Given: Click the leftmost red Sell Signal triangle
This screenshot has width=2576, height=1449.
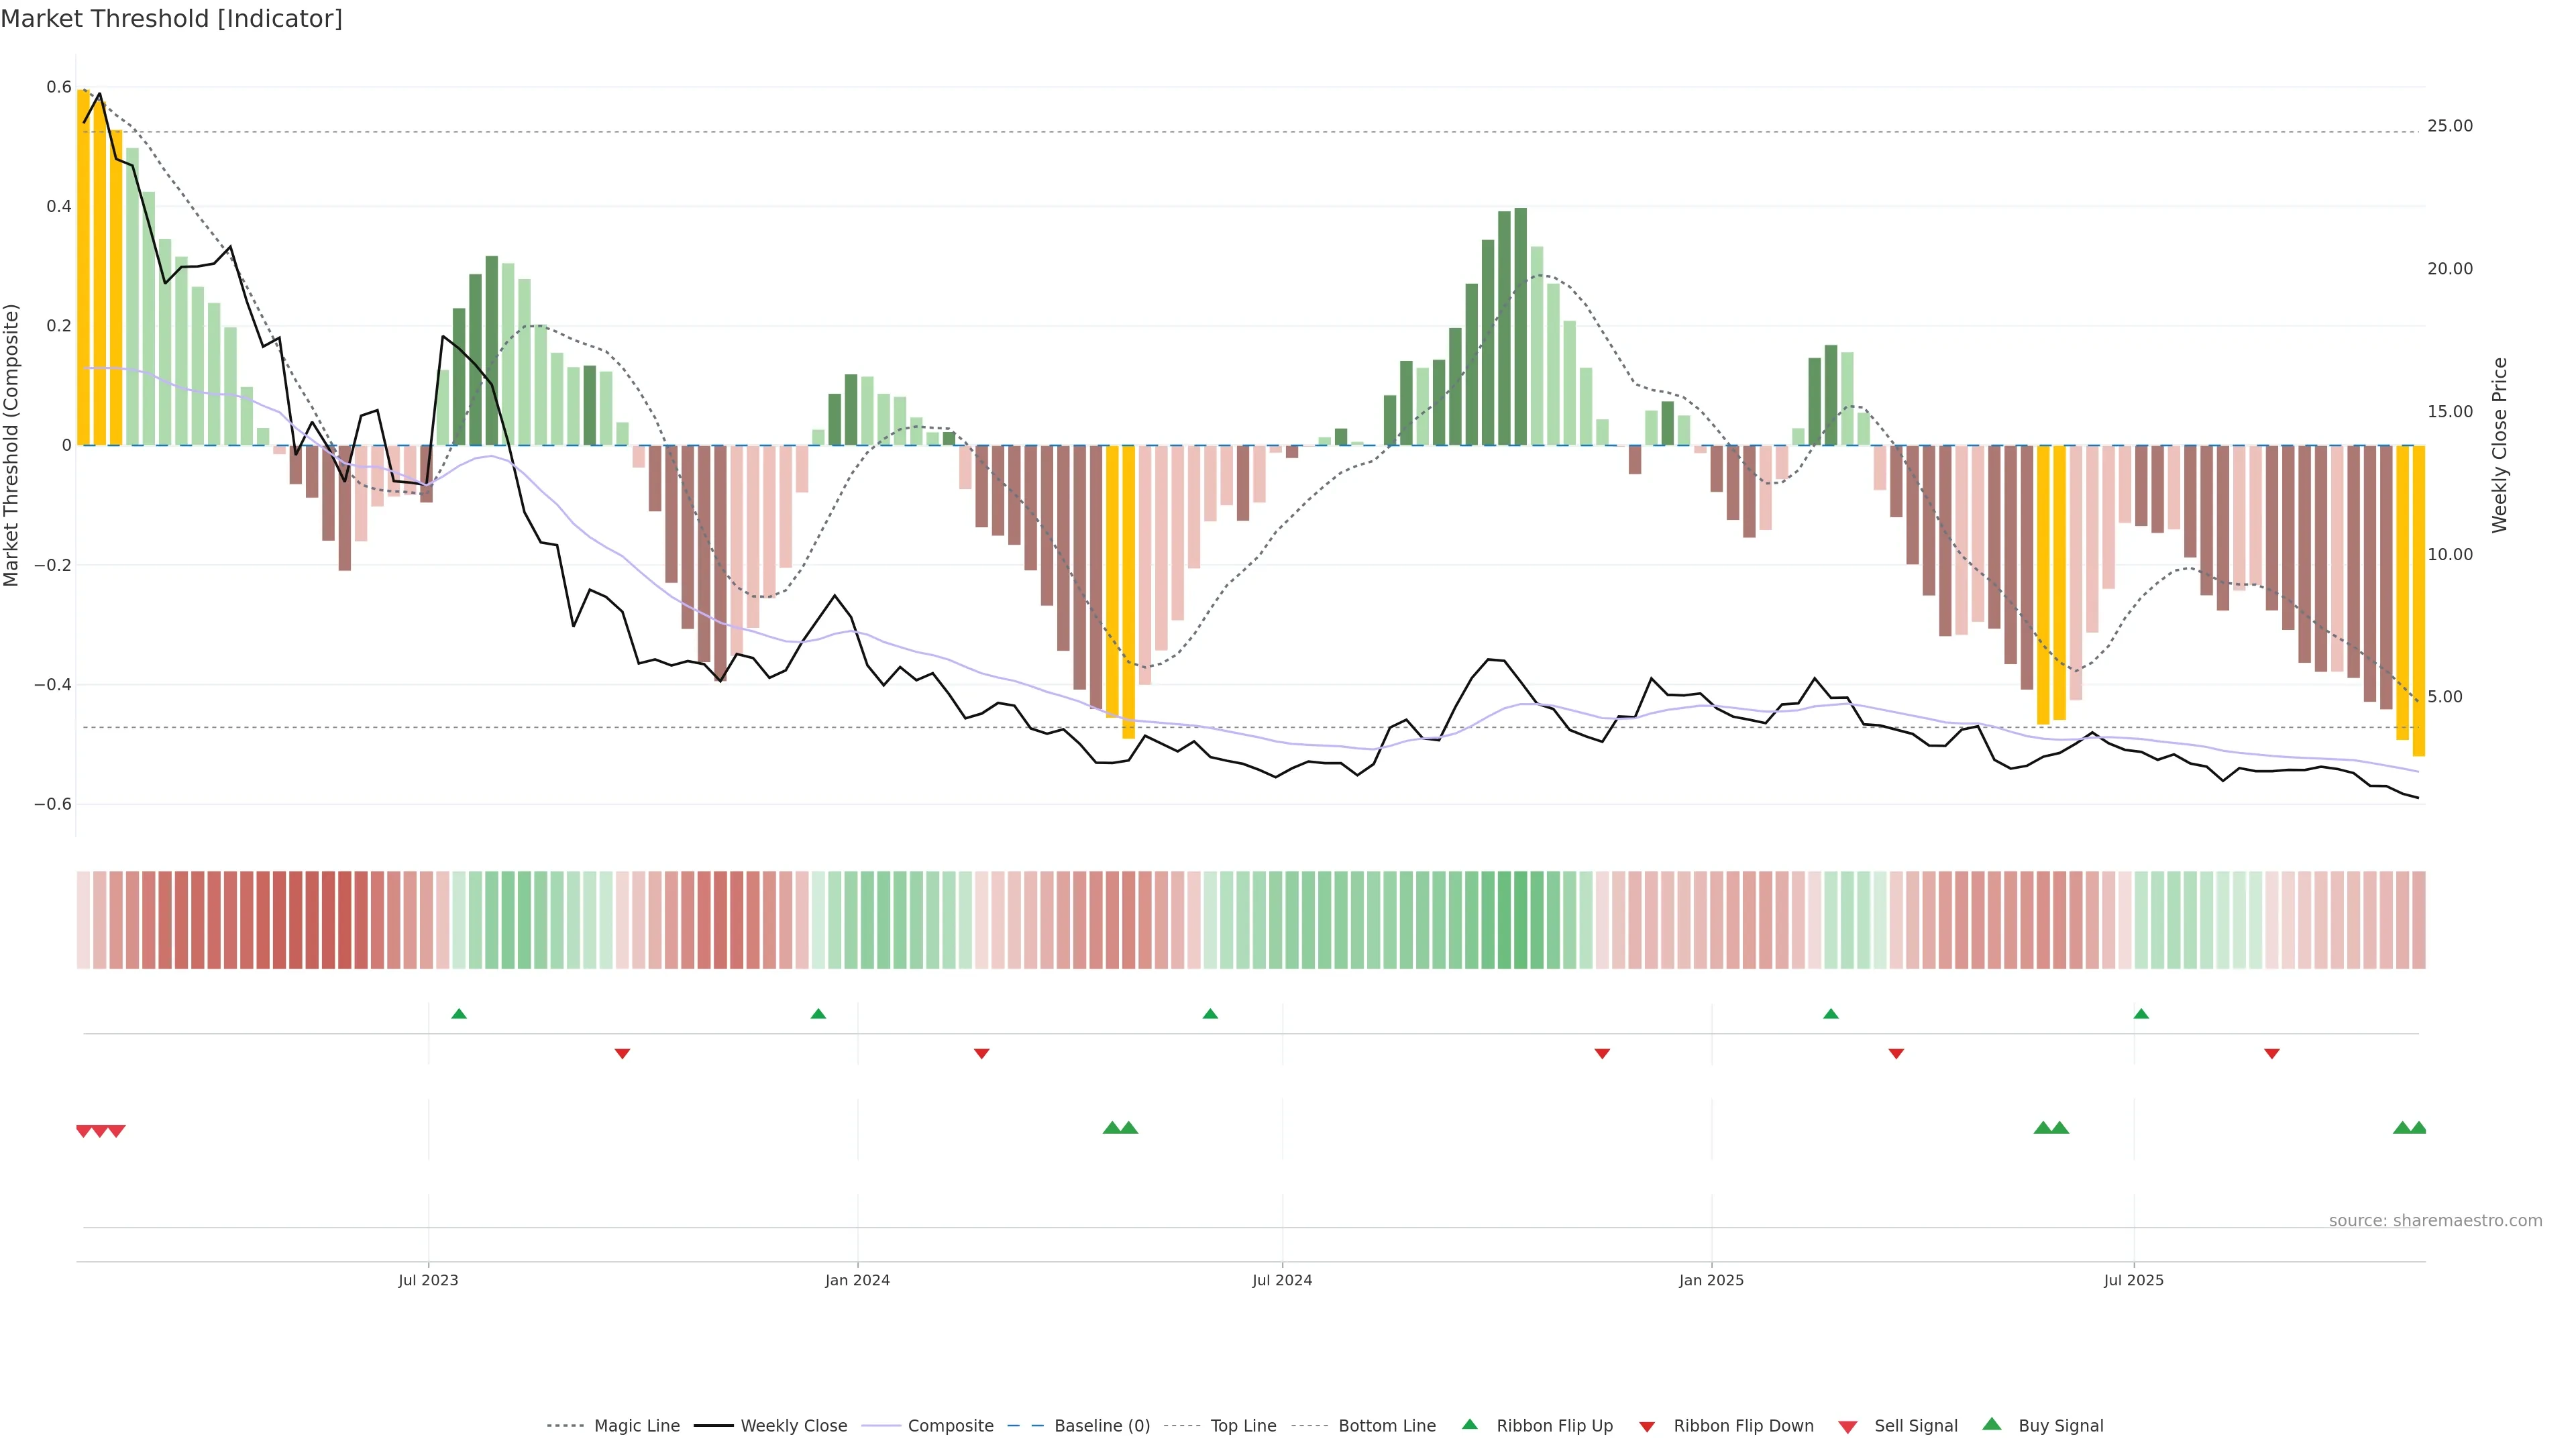Looking at the screenshot, I should (x=84, y=1131).
